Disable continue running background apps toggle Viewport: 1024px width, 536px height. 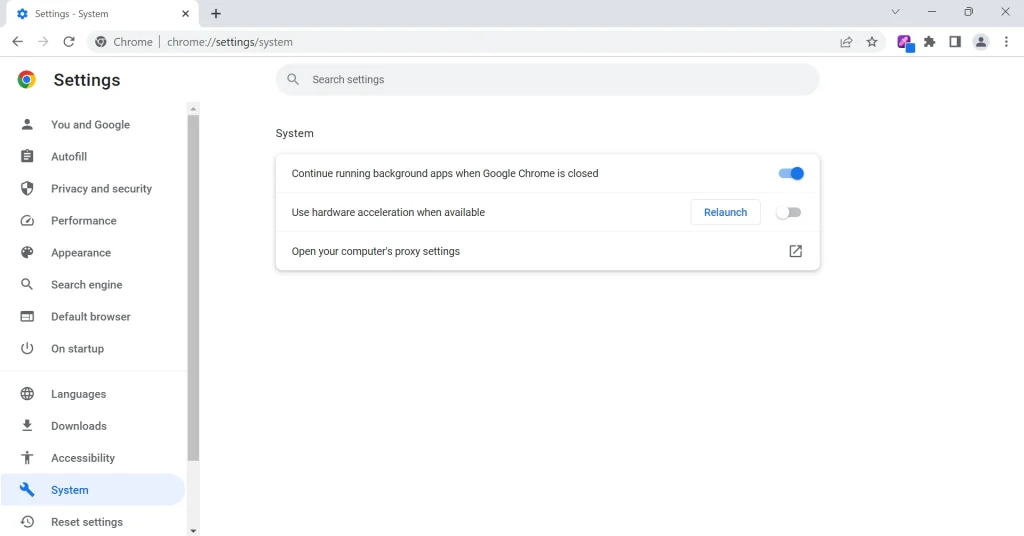click(x=791, y=174)
